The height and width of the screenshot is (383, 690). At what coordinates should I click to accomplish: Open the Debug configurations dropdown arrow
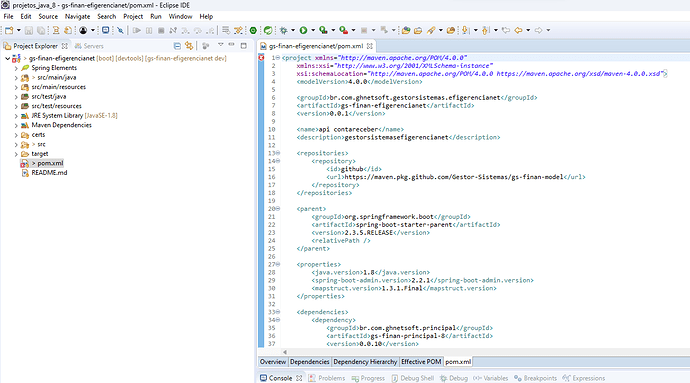[x=293, y=30]
